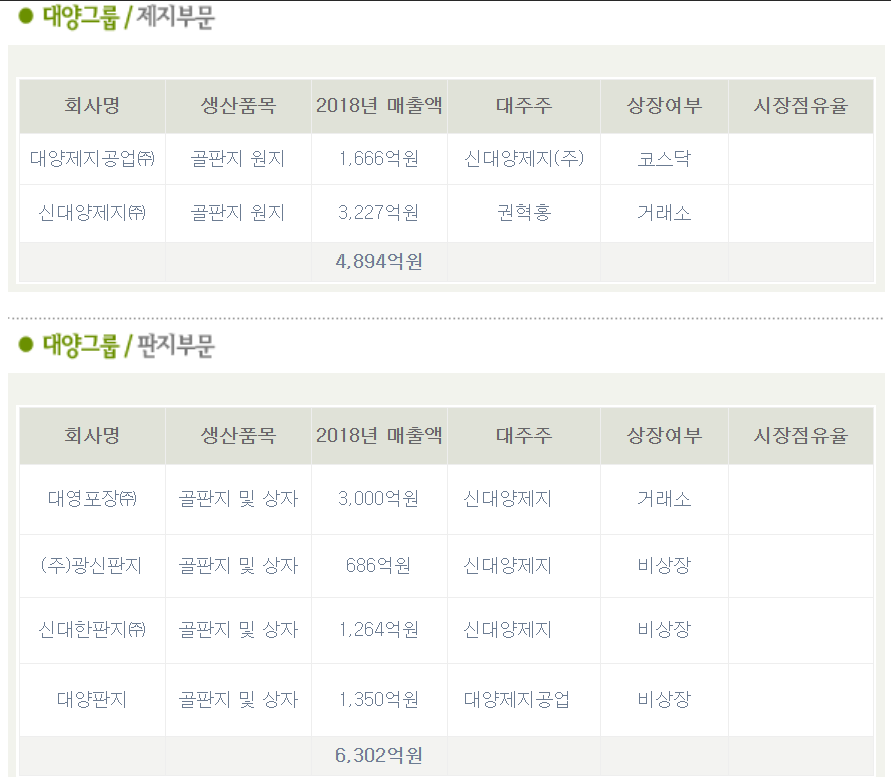Click sales value 1,666억원
891x777 pixels.
tap(379, 159)
